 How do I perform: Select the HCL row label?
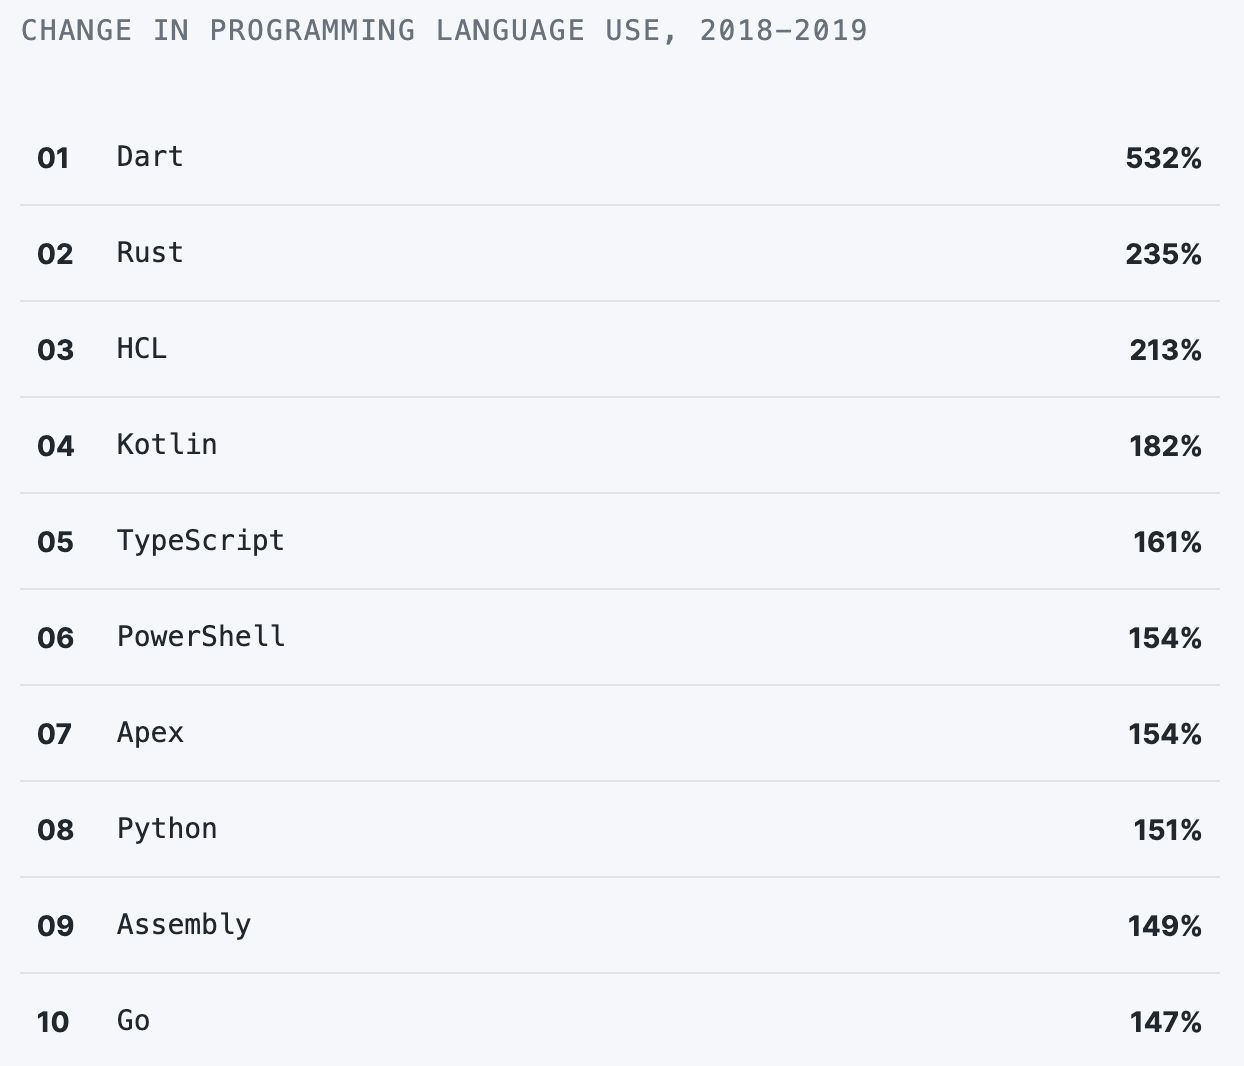tap(142, 349)
